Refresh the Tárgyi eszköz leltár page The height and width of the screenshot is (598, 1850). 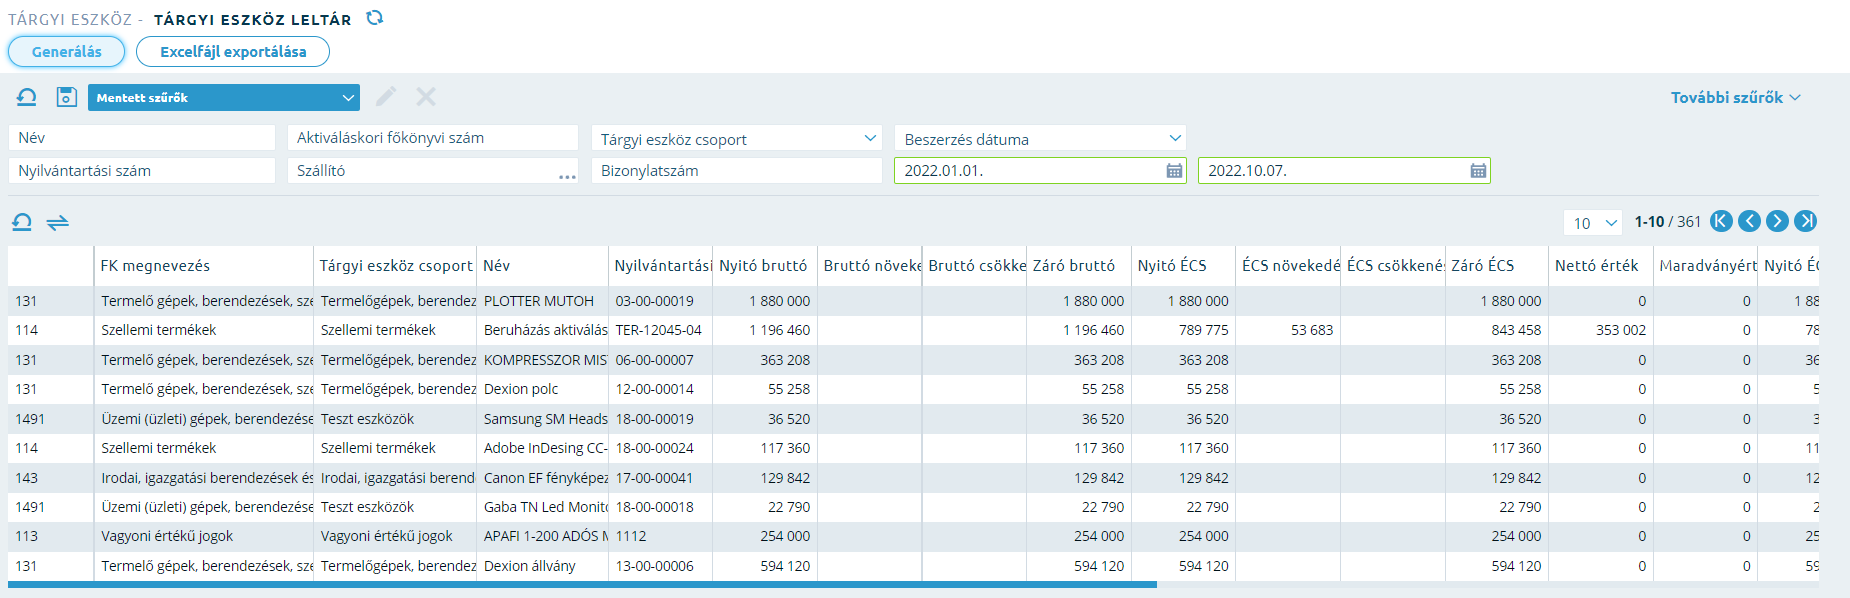coord(375,18)
